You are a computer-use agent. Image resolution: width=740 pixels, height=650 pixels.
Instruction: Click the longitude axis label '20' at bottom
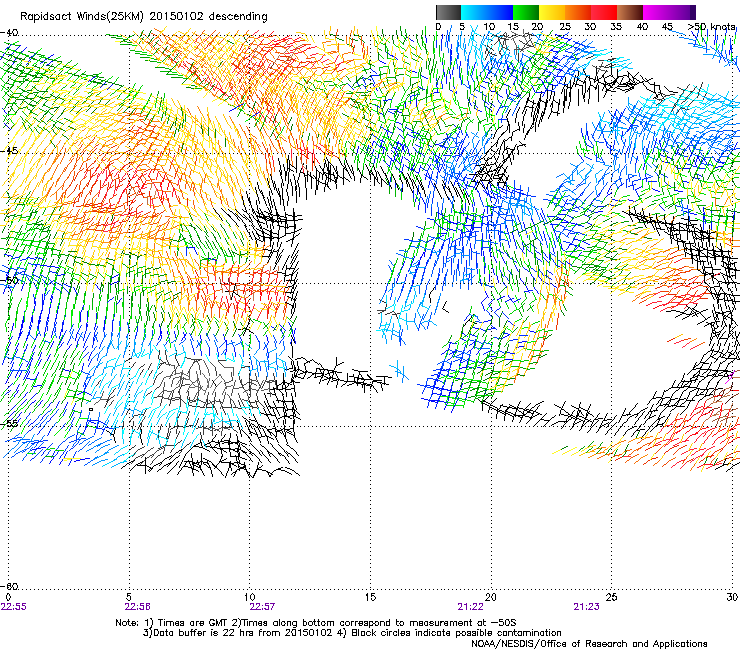click(491, 597)
